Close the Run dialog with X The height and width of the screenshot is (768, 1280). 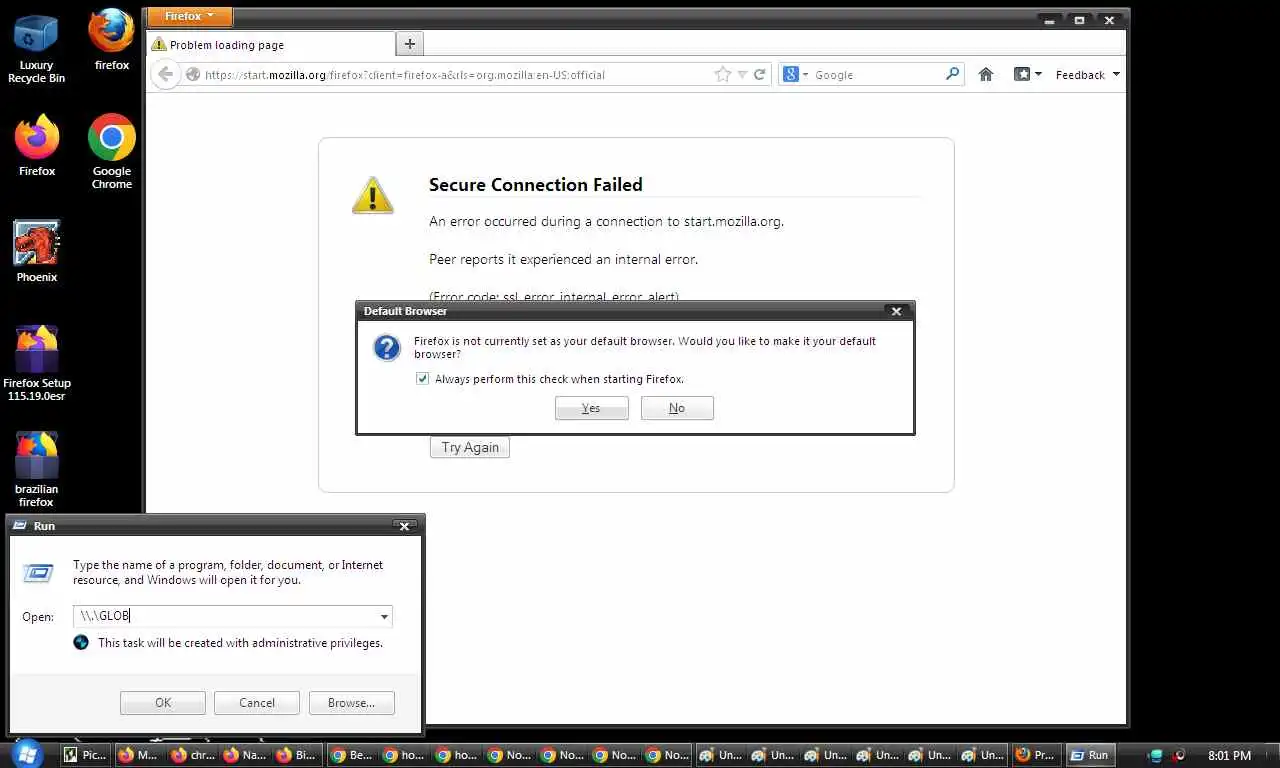[x=404, y=526]
